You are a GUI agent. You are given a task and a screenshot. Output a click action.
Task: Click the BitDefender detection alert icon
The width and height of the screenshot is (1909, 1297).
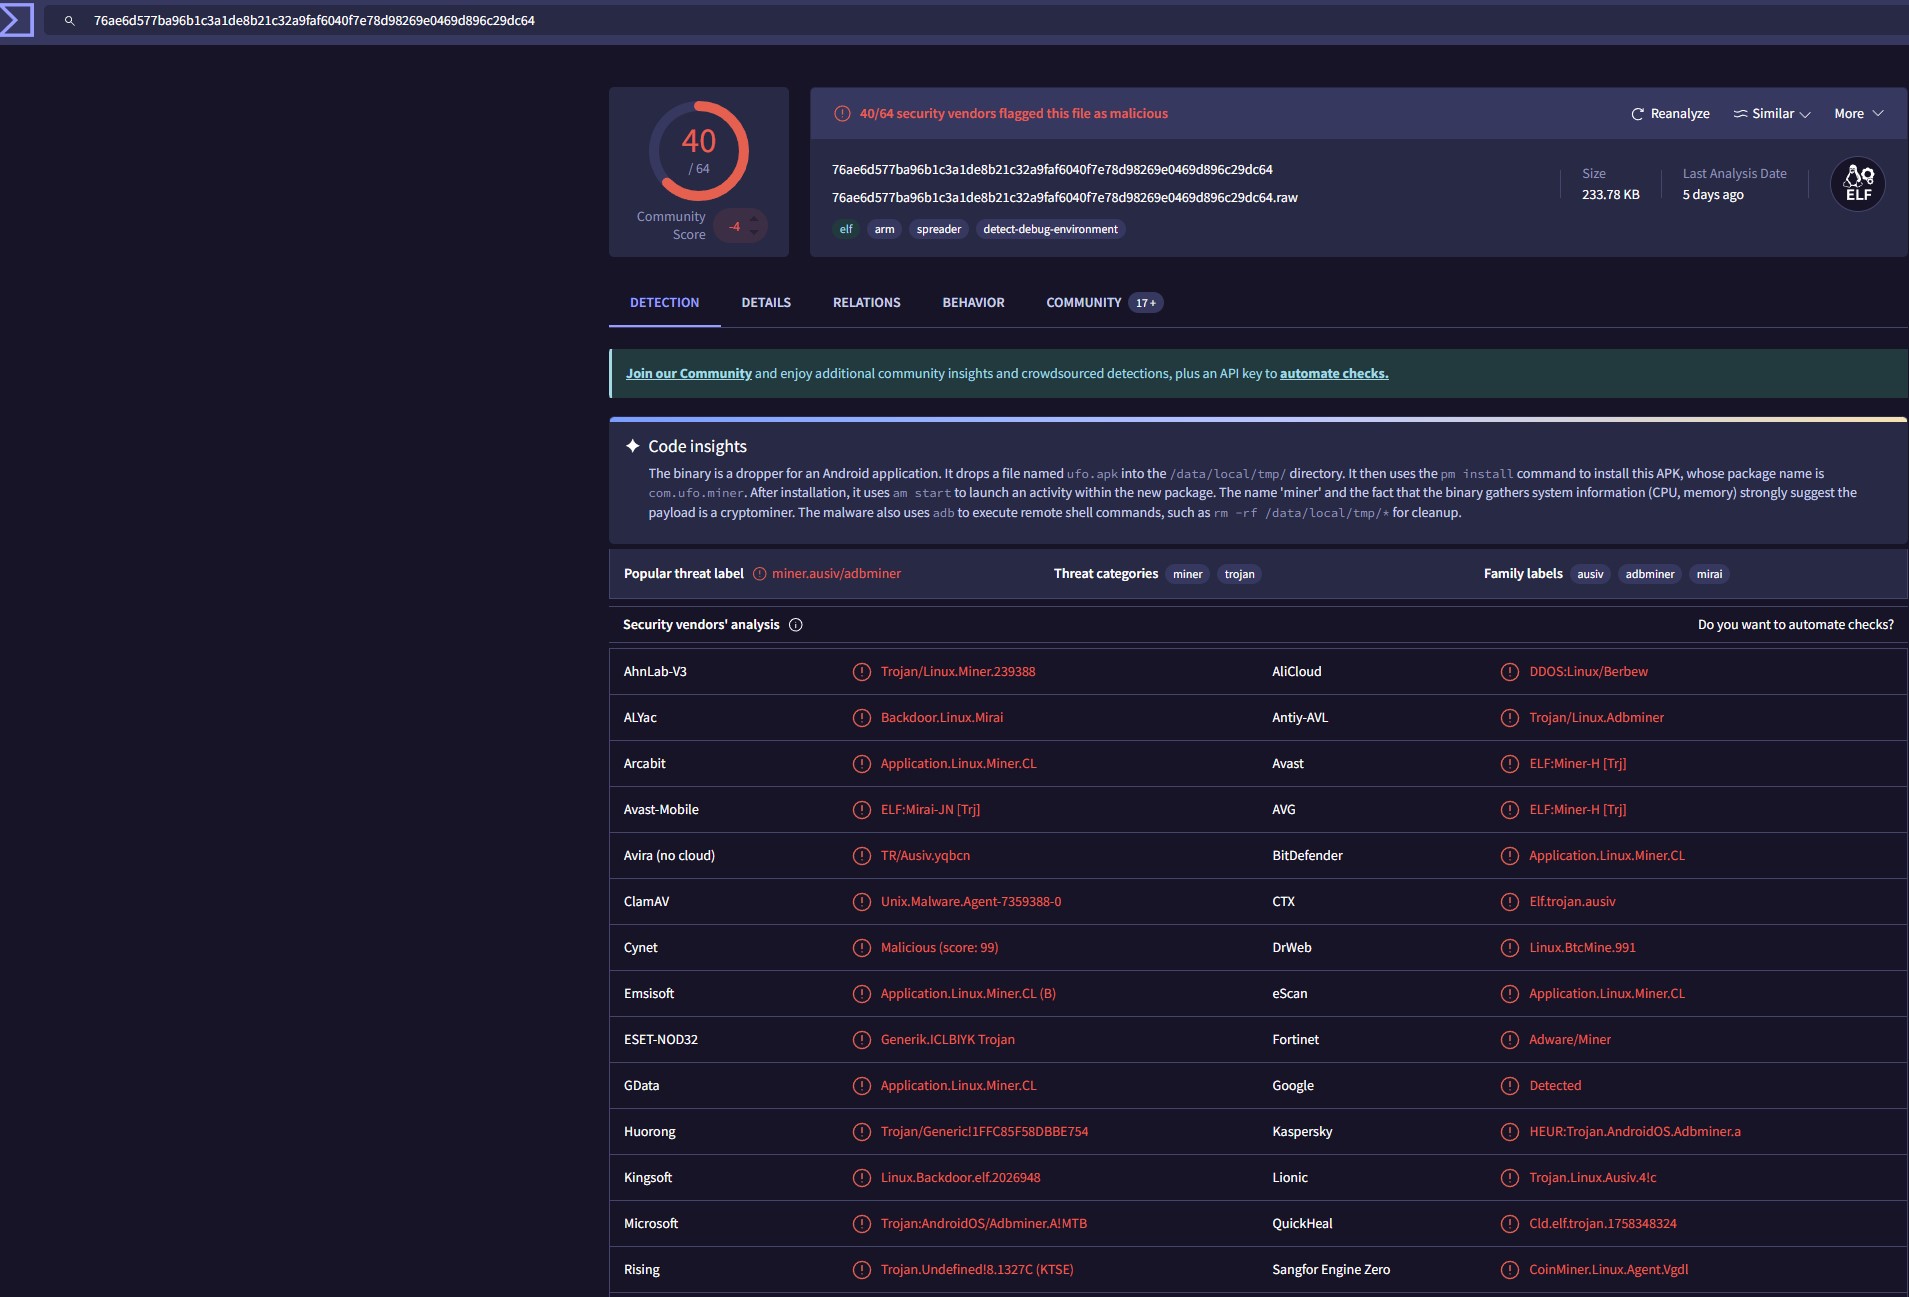click(1510, 856)
